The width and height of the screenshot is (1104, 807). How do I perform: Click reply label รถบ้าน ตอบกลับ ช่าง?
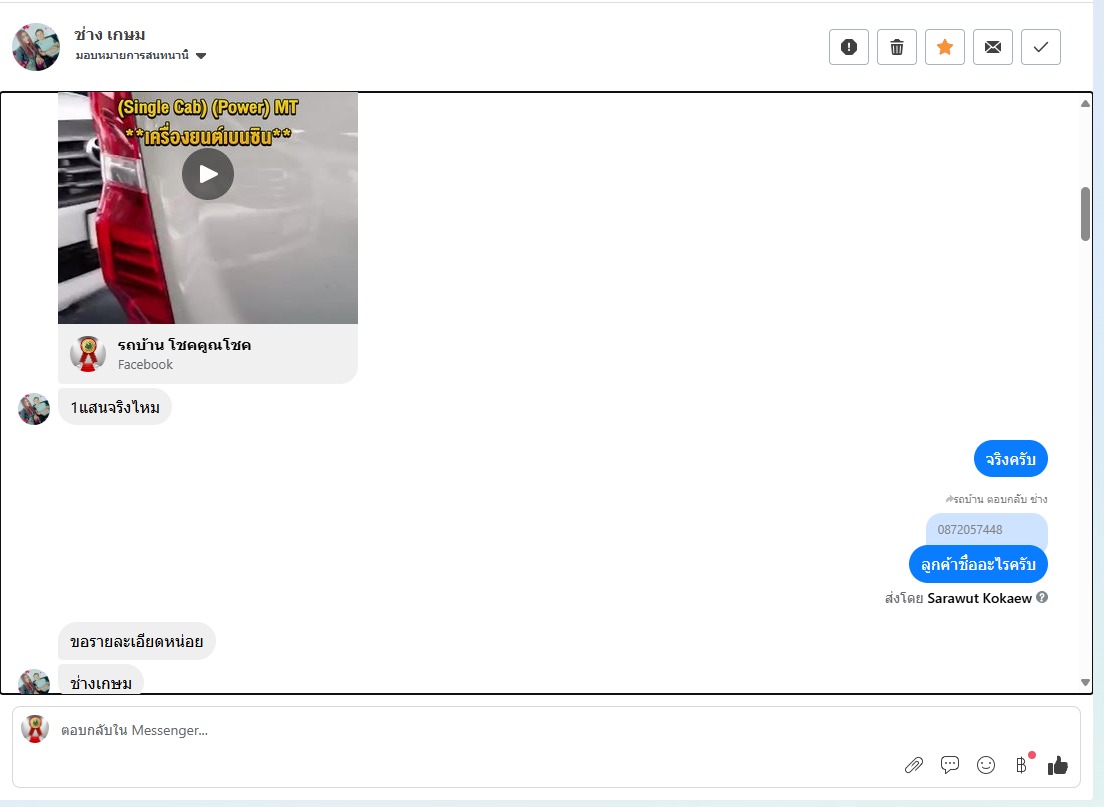click(996, 499)
